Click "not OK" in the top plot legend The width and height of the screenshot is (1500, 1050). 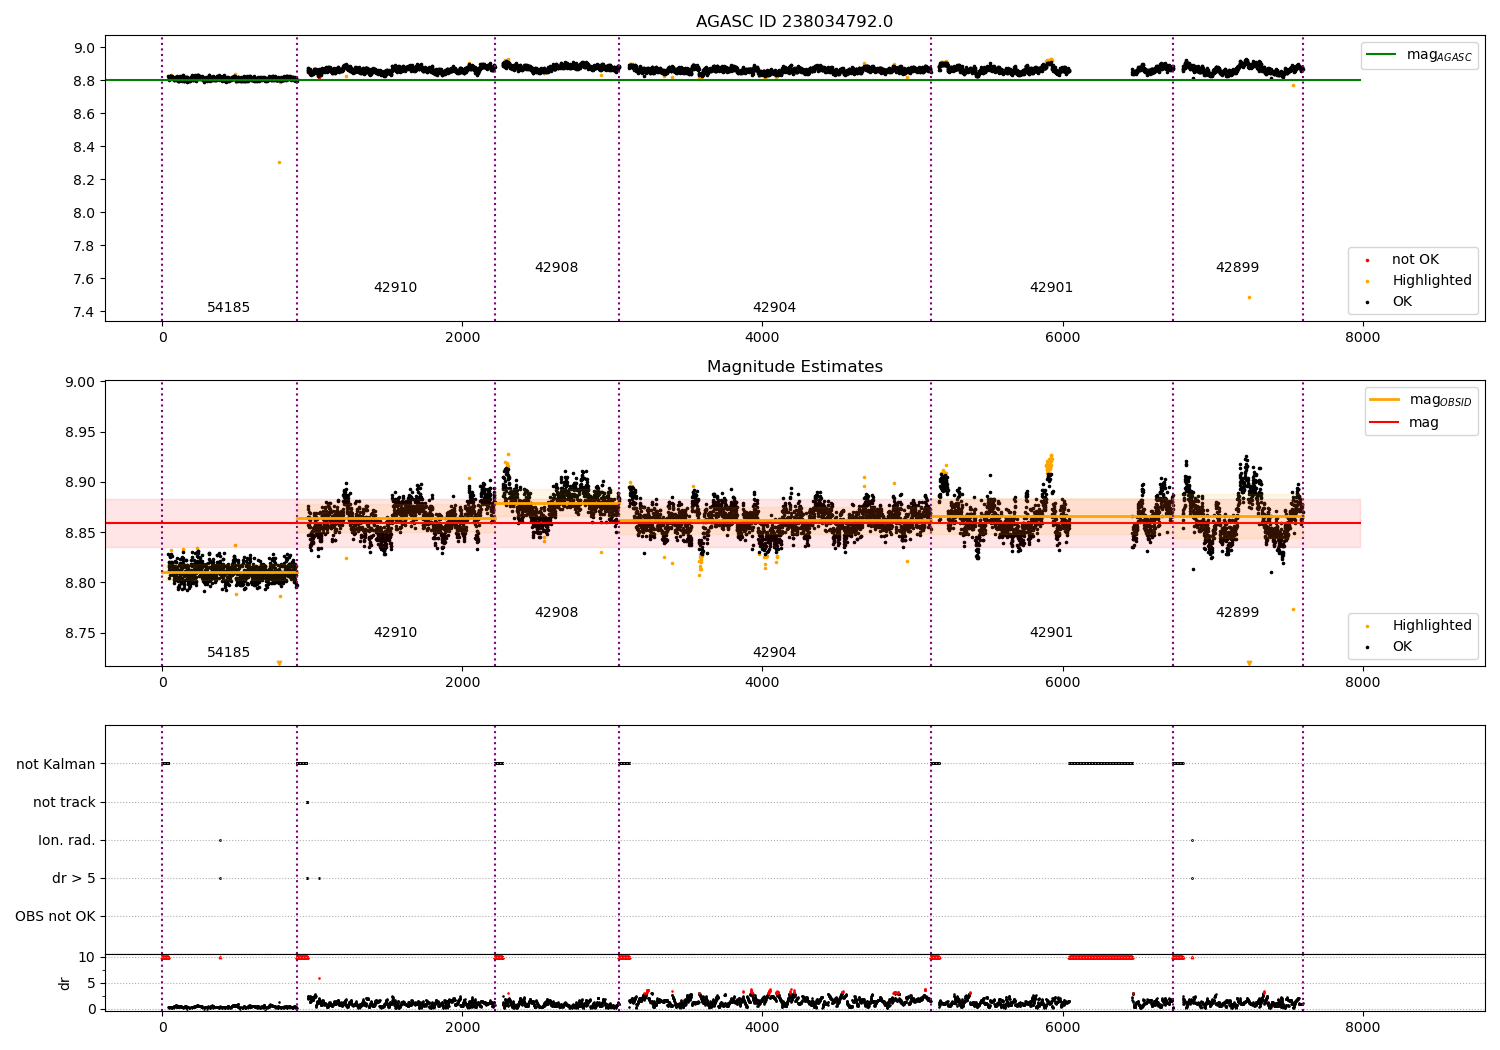click(x=1415, y=260)
